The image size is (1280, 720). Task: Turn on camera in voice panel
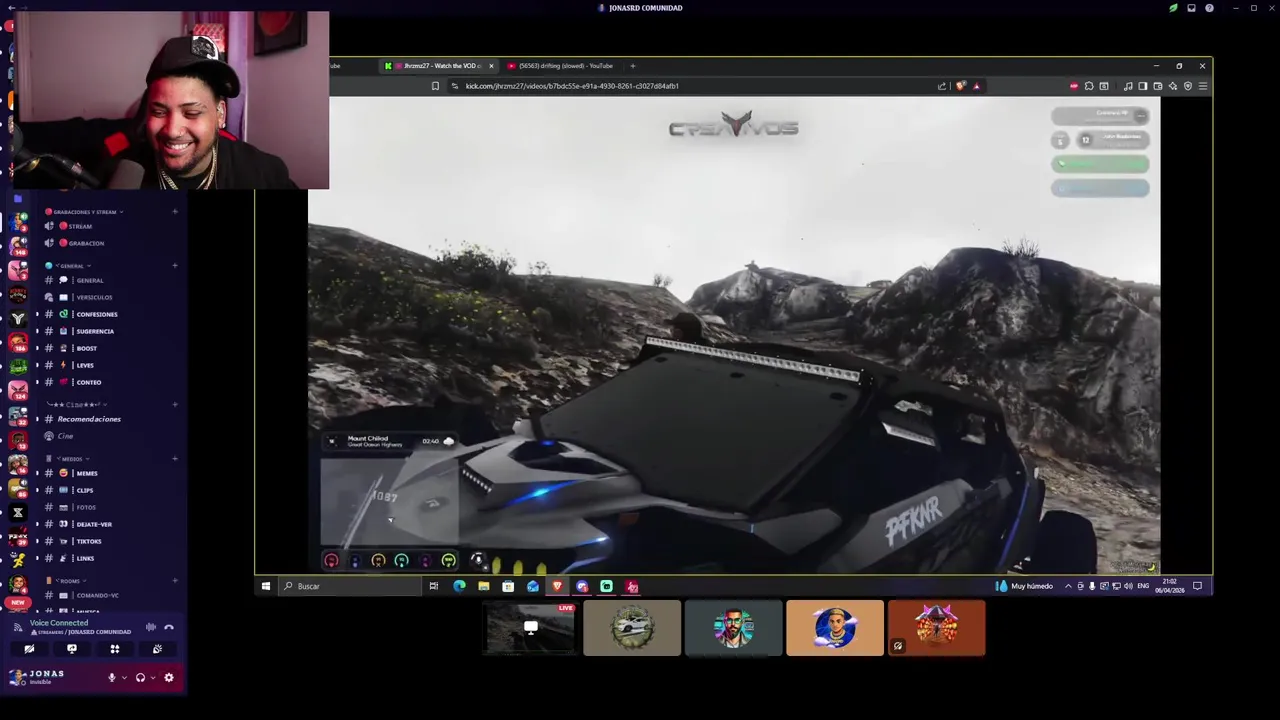click(29, 649)
